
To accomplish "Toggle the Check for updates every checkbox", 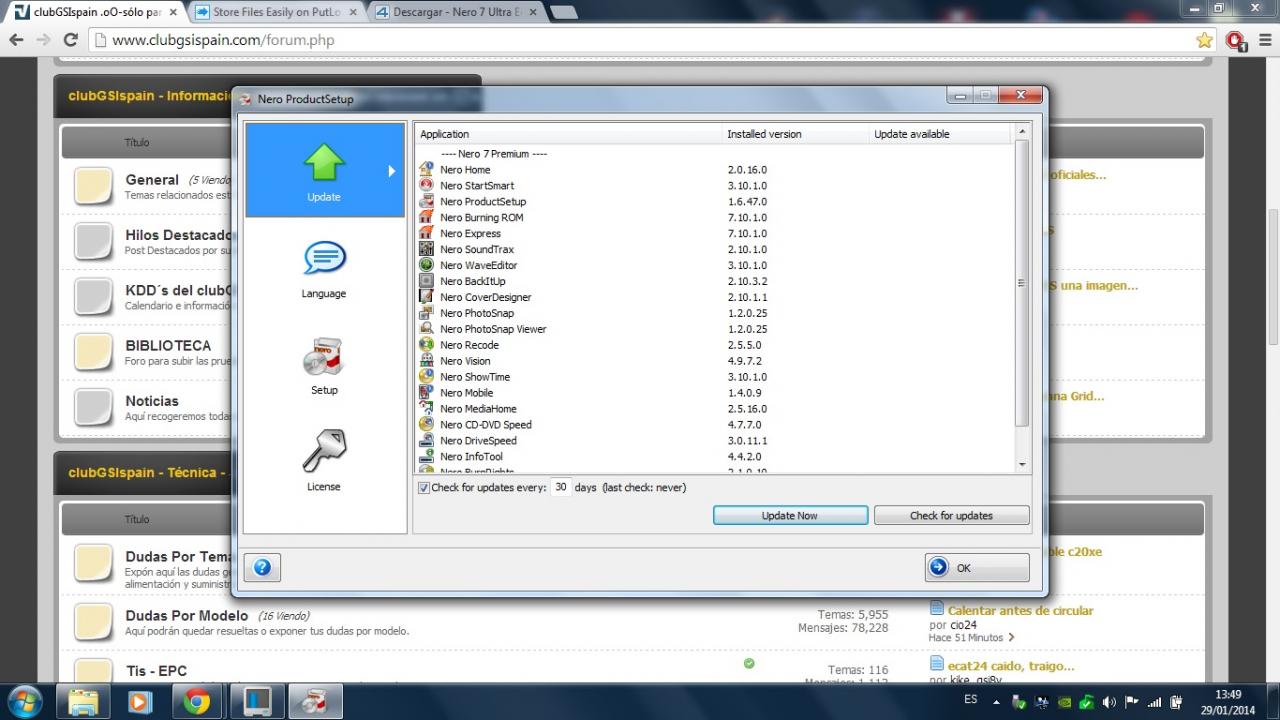I will pyautogui.click(x=424, y=488).
